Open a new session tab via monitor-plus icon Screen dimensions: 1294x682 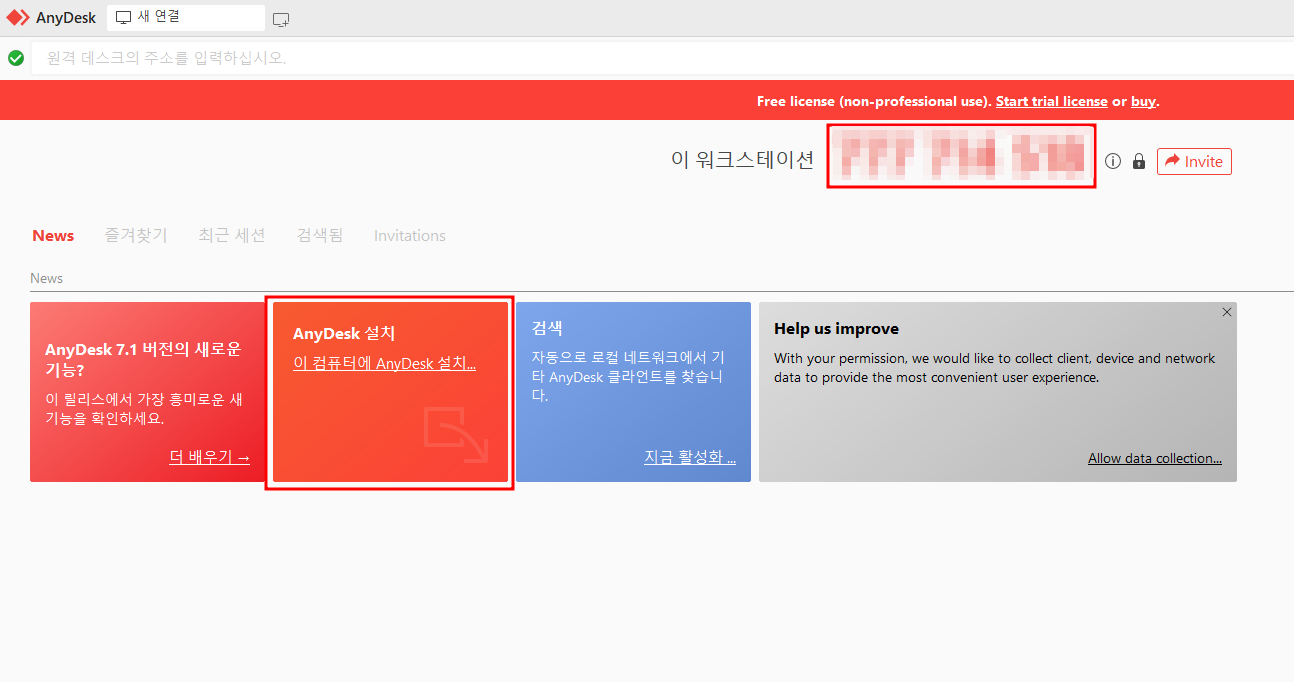(281, 19)
